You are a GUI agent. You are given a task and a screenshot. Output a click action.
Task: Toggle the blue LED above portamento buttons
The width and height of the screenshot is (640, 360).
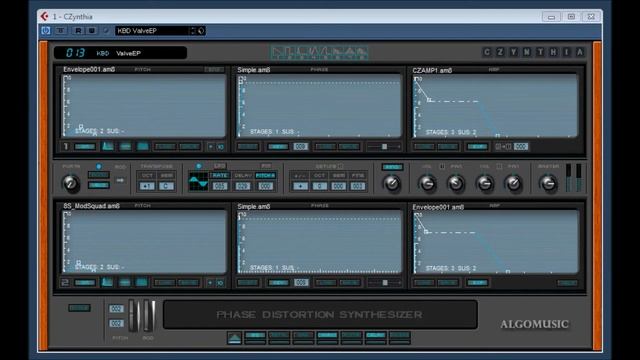tap(98, 167)
